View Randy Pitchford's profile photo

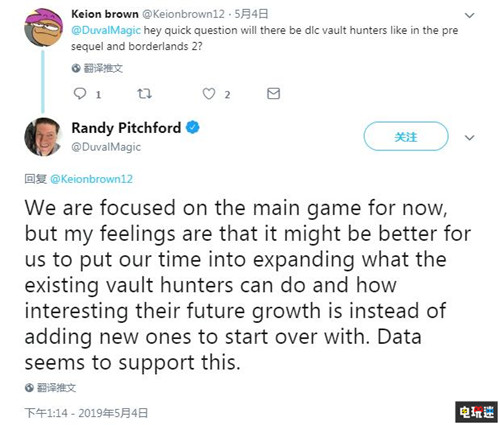coord(43,137)
